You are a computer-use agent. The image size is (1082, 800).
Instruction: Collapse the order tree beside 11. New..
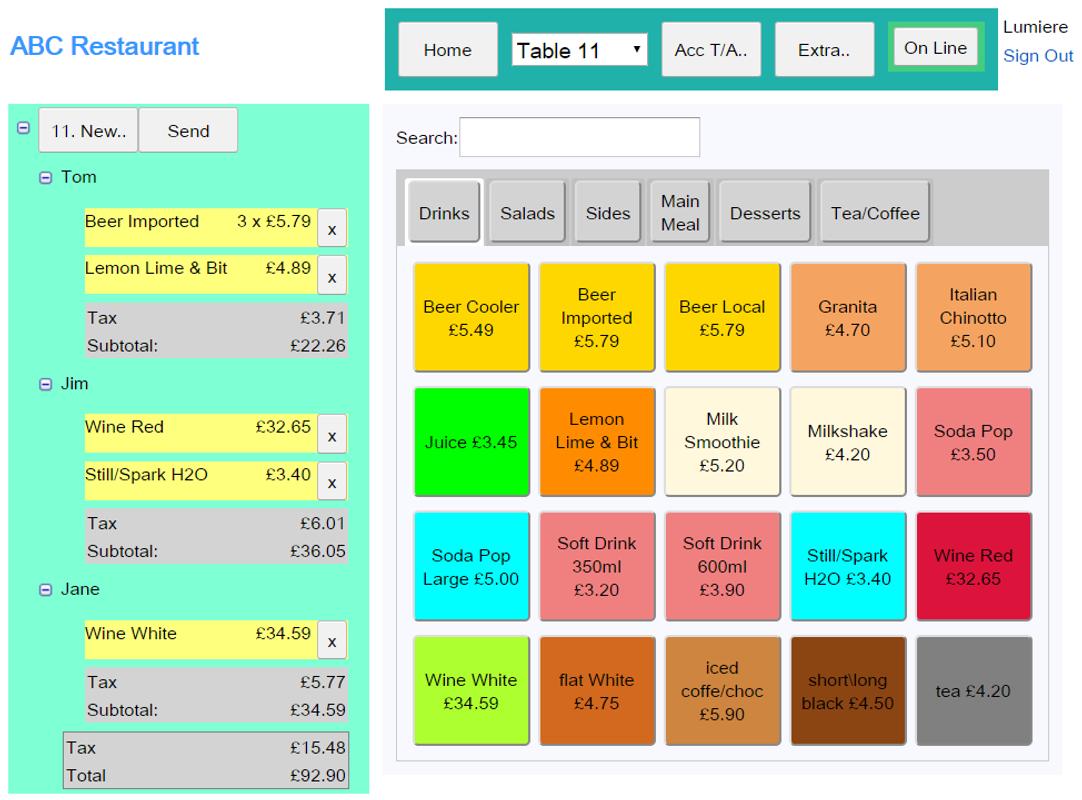[23, 128]
